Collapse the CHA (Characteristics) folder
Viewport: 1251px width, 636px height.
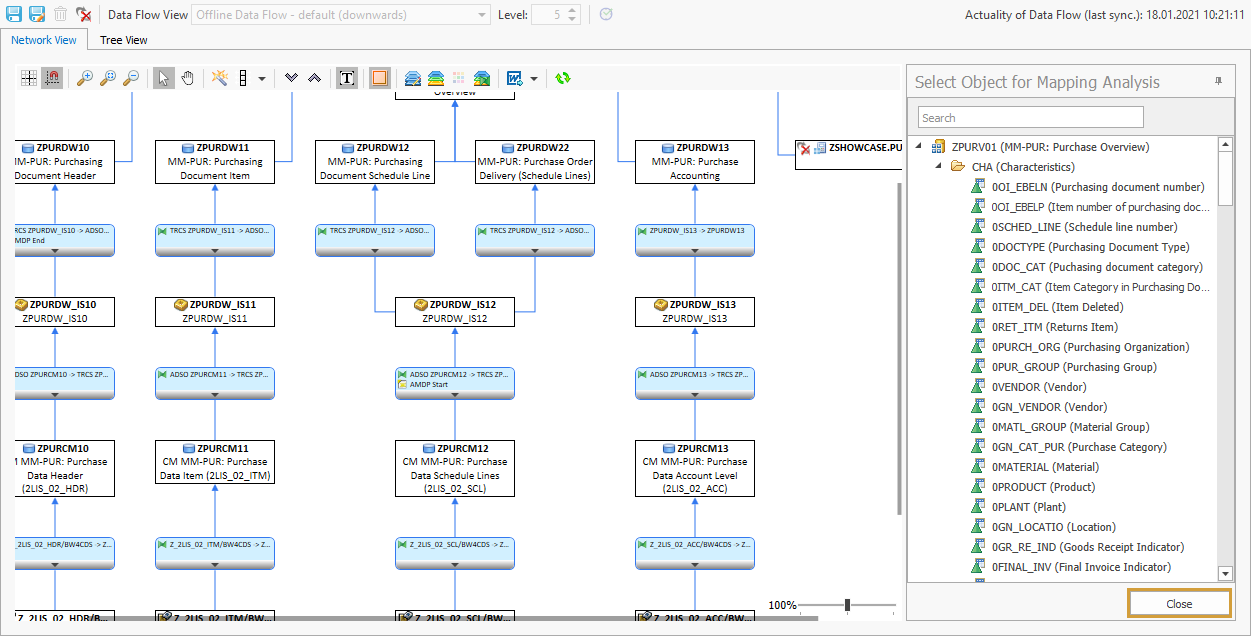(939, 166)
